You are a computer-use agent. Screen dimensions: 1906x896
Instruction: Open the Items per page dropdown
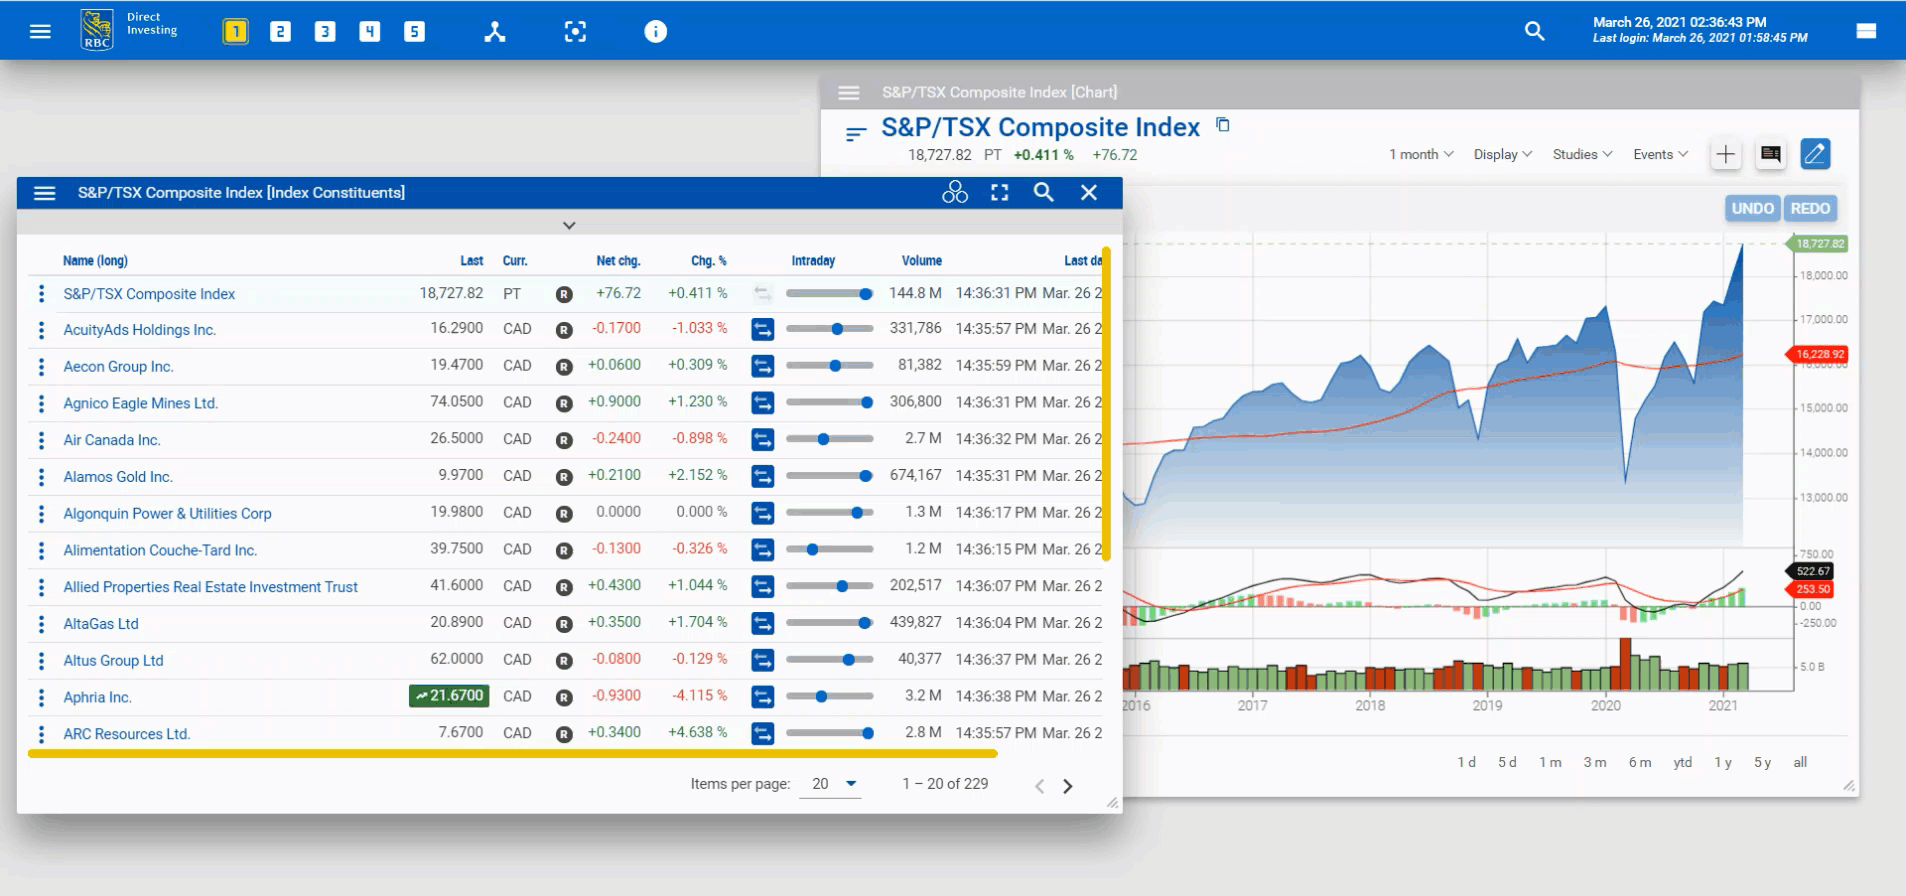[832, 784]
